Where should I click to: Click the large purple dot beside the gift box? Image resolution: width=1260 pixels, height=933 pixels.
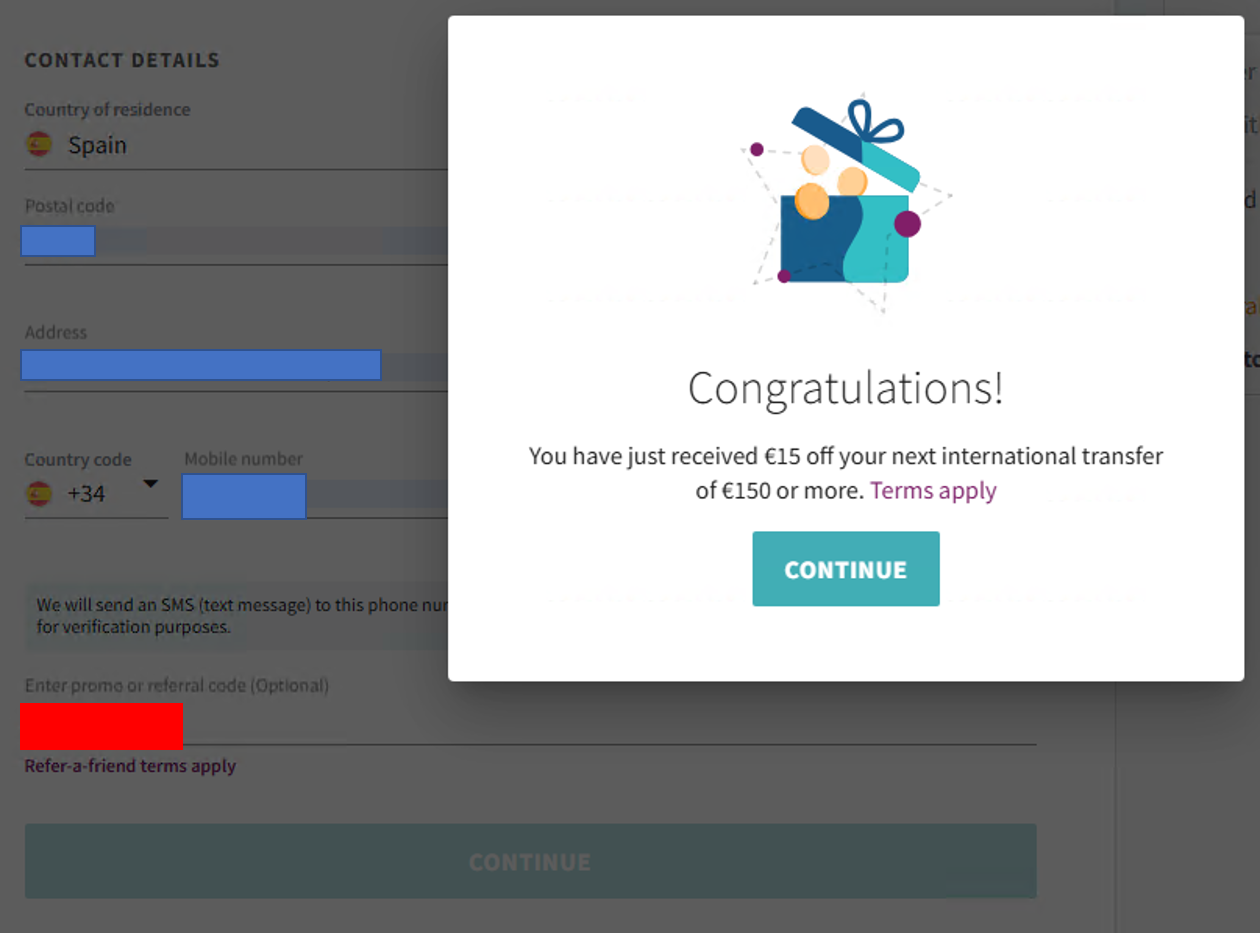[x=907, y=224]
